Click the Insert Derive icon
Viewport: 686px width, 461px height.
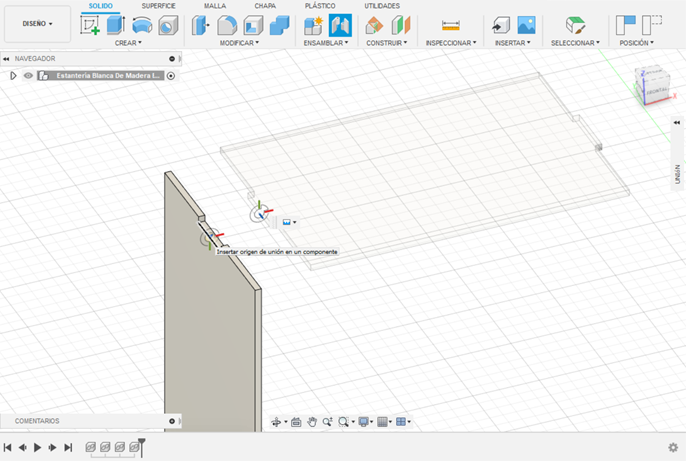[x=501, y=25]
